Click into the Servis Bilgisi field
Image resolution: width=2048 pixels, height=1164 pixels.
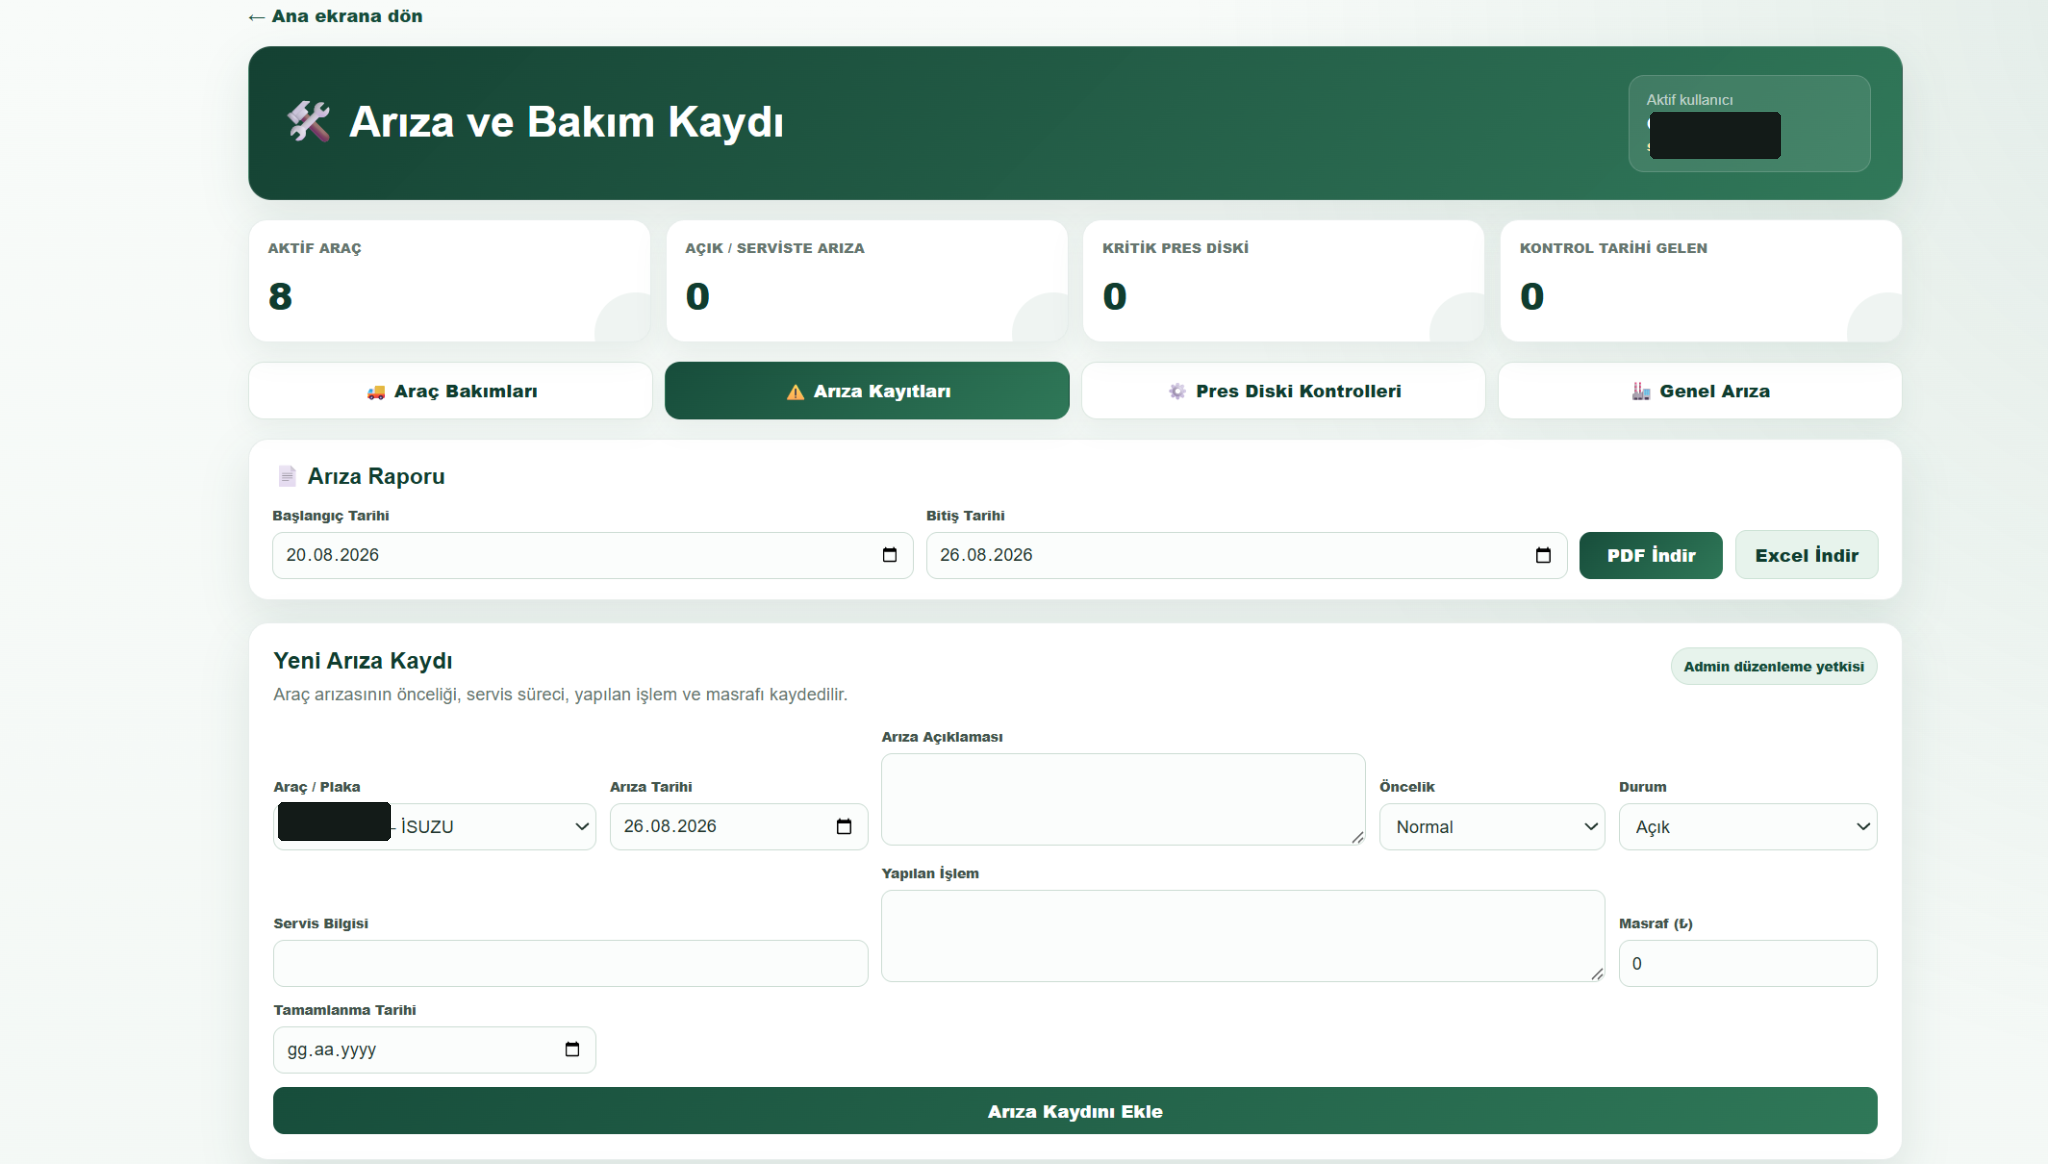pyautogui.click(x=571, y=963)
